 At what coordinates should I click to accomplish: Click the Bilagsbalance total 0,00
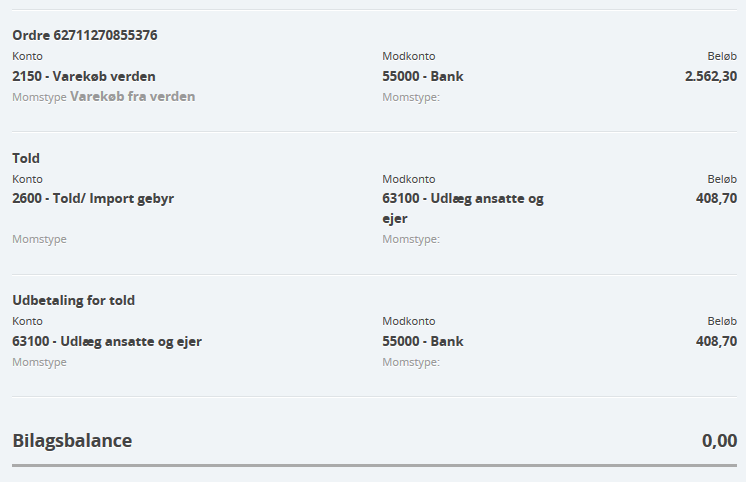tap(719, 440)
